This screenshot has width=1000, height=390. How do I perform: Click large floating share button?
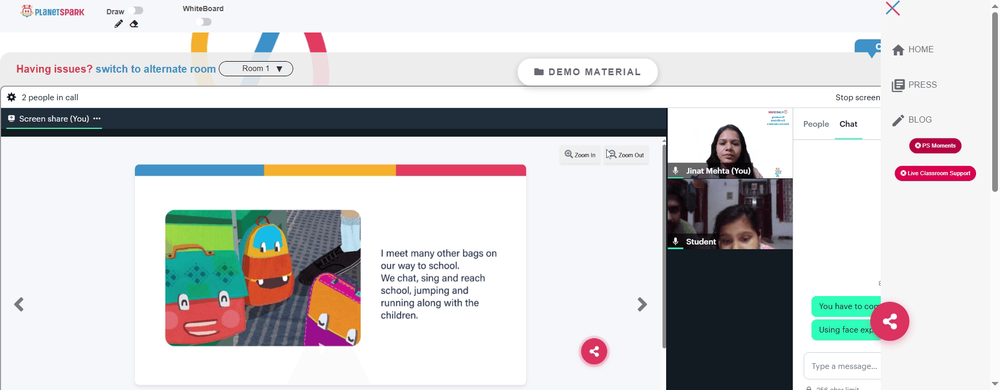point(890,322)
